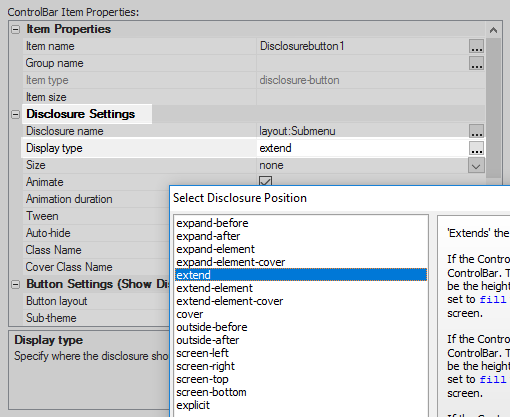Click the Item name value field
Viewport: 510px width, 417px height.
(363, 46)
